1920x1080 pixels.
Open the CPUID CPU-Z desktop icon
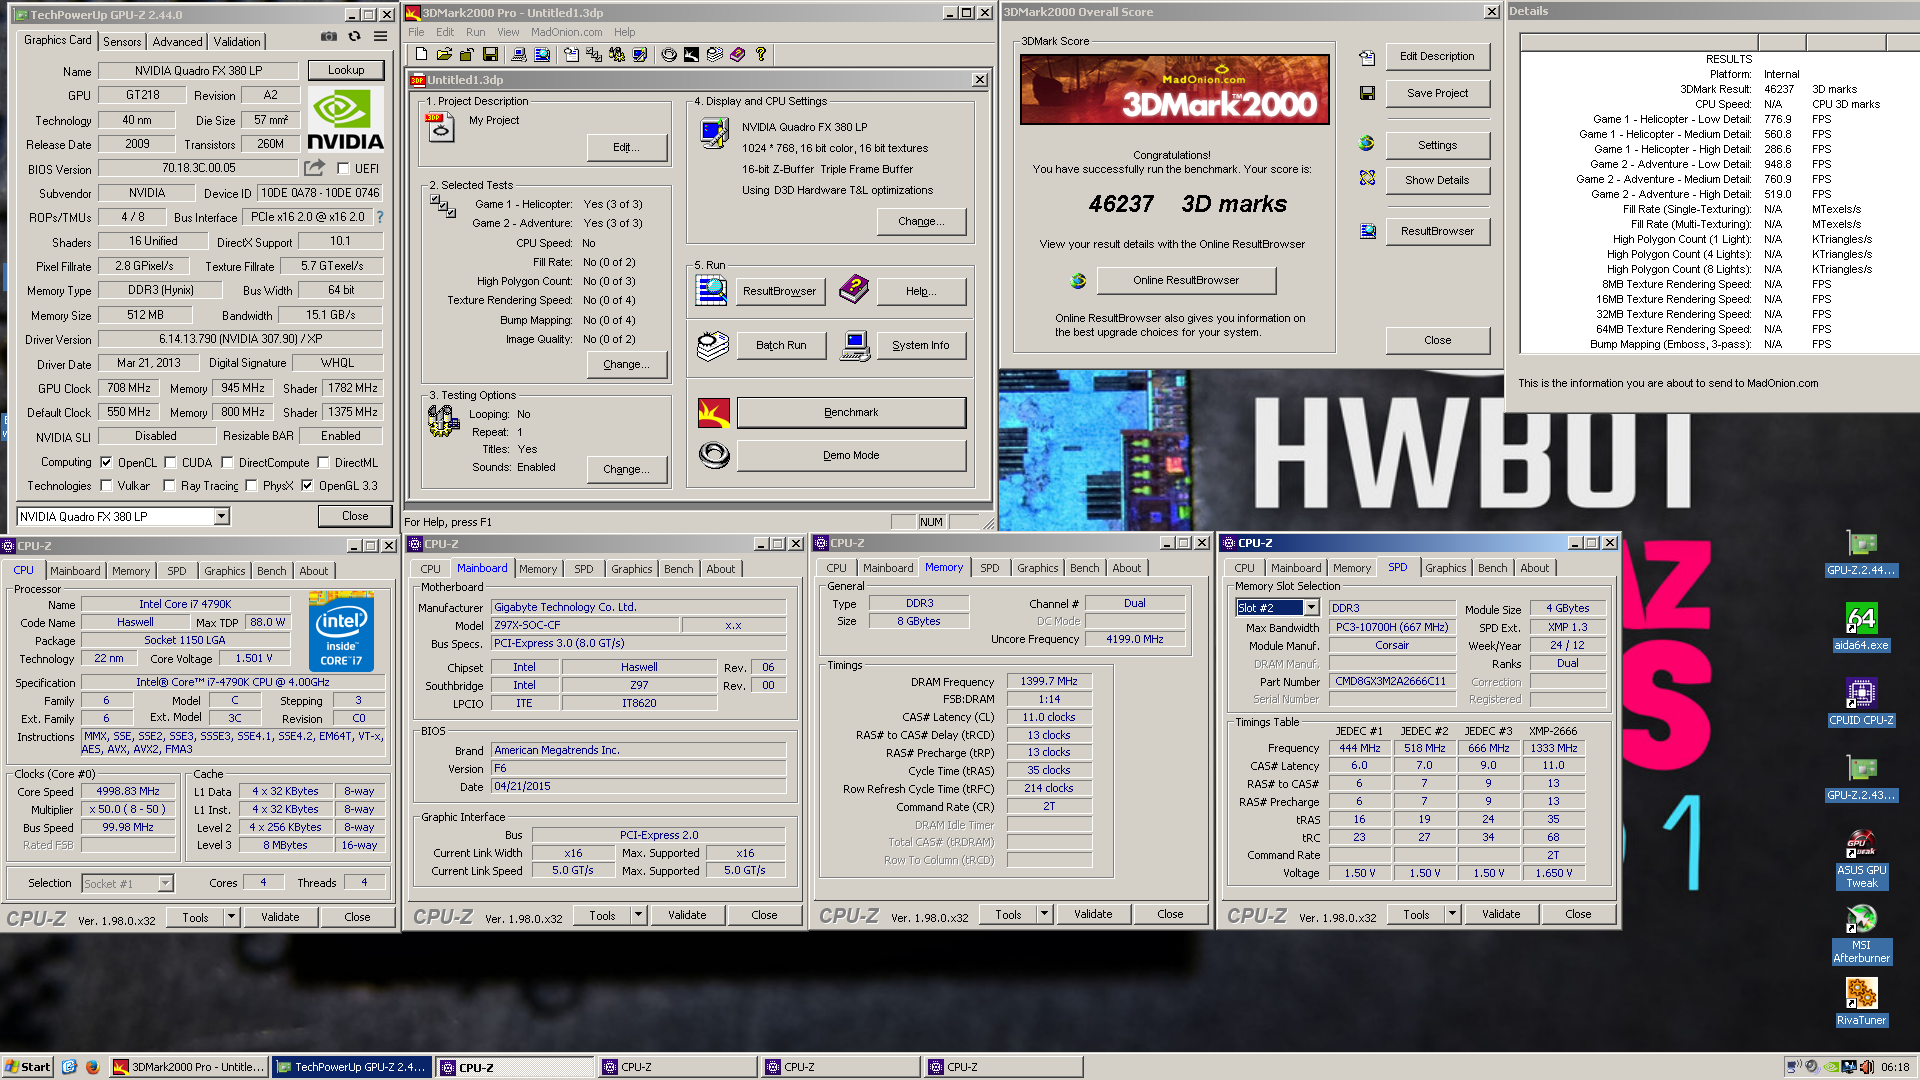(1861, 701)
